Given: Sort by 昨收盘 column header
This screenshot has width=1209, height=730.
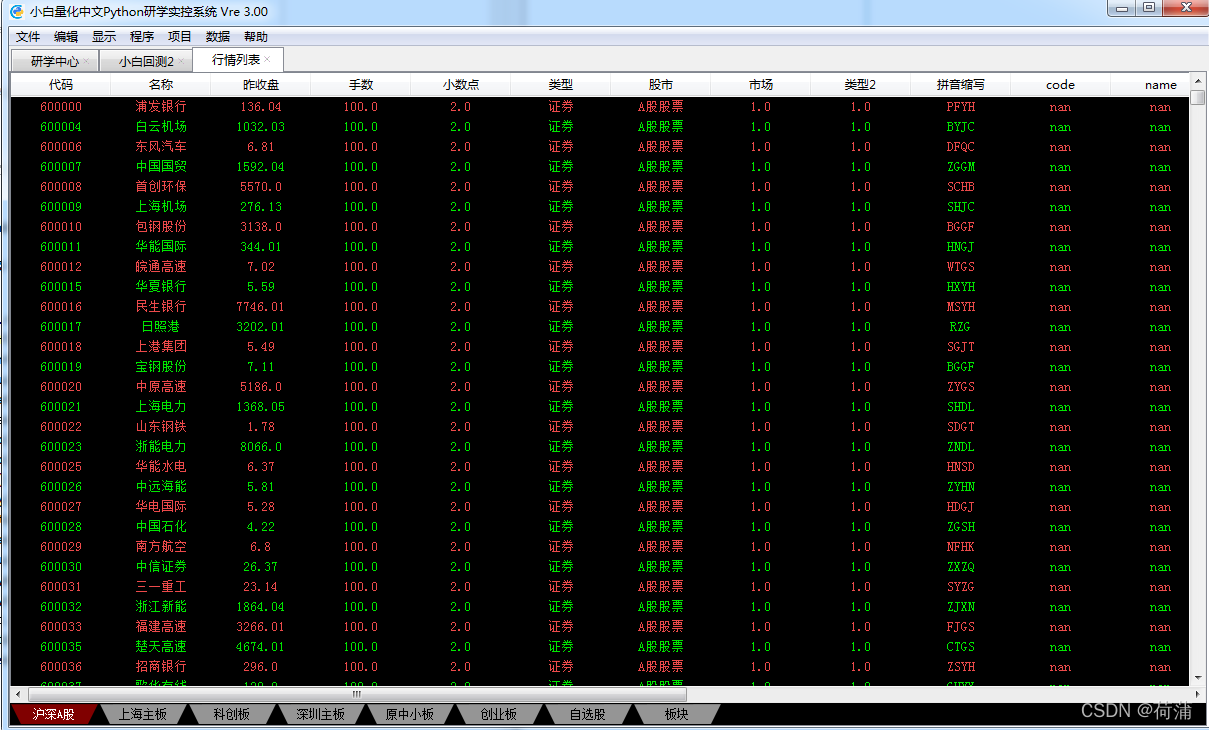Looking at the screenshot, I should click(x=261, y=85).
